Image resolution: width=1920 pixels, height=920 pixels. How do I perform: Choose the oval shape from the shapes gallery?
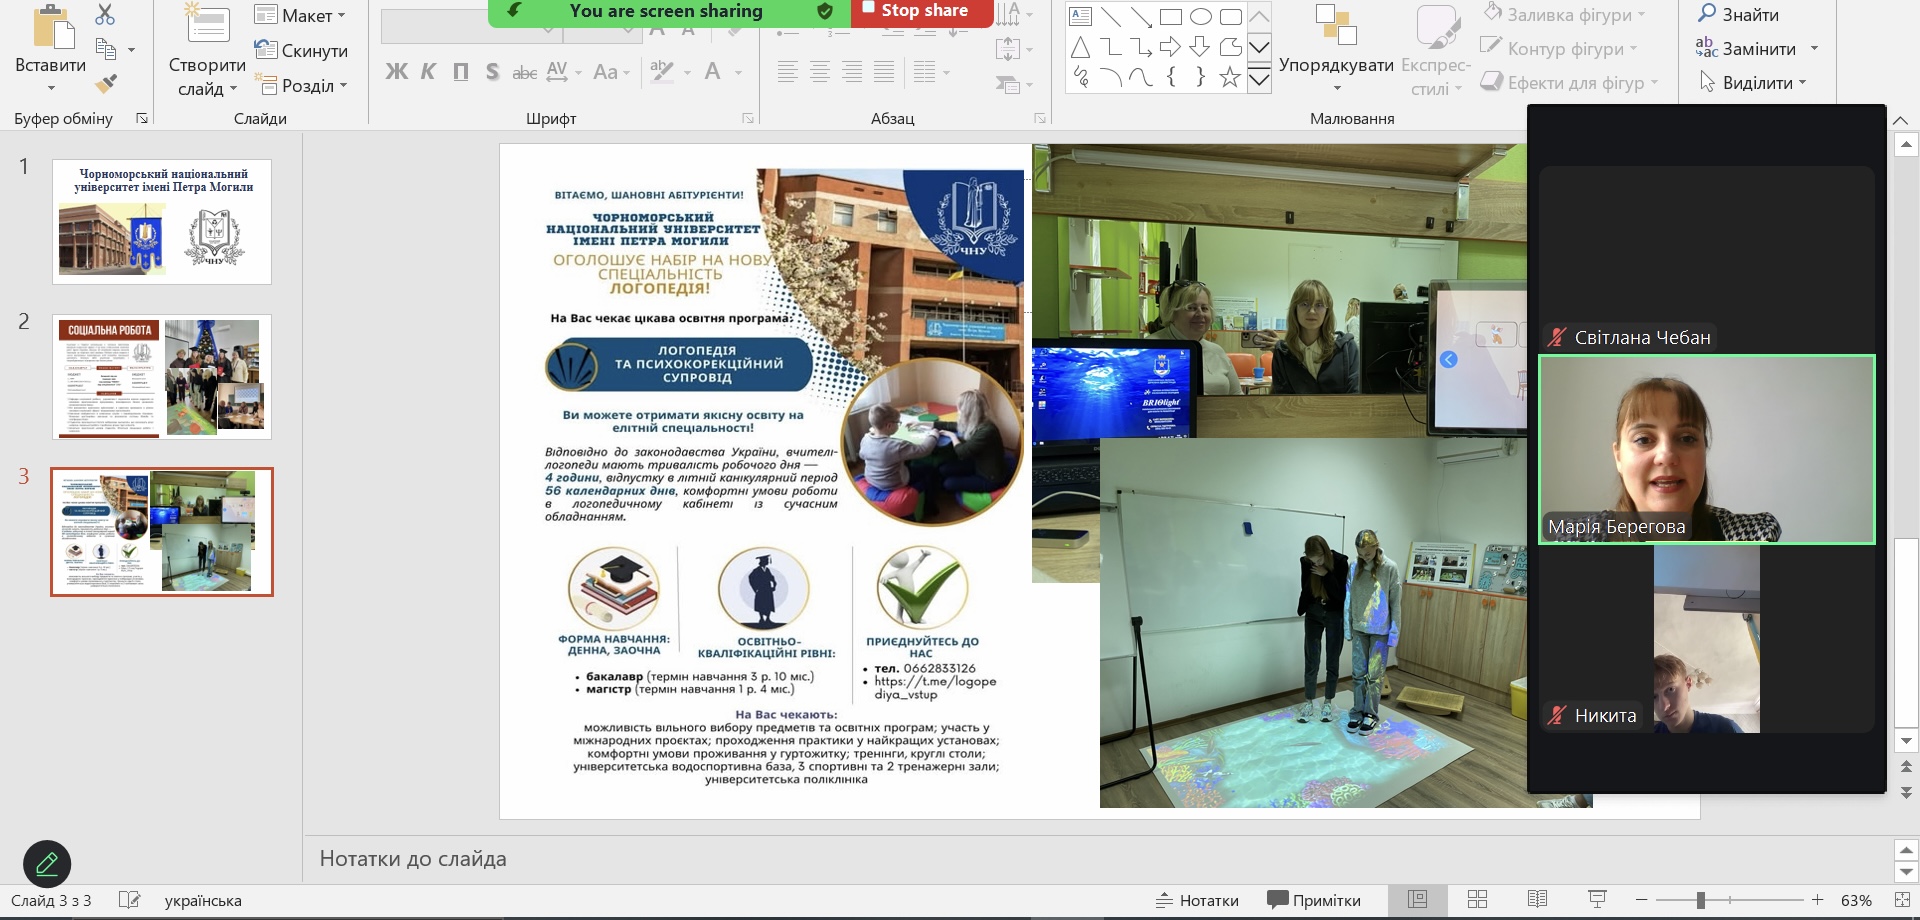1200,16
